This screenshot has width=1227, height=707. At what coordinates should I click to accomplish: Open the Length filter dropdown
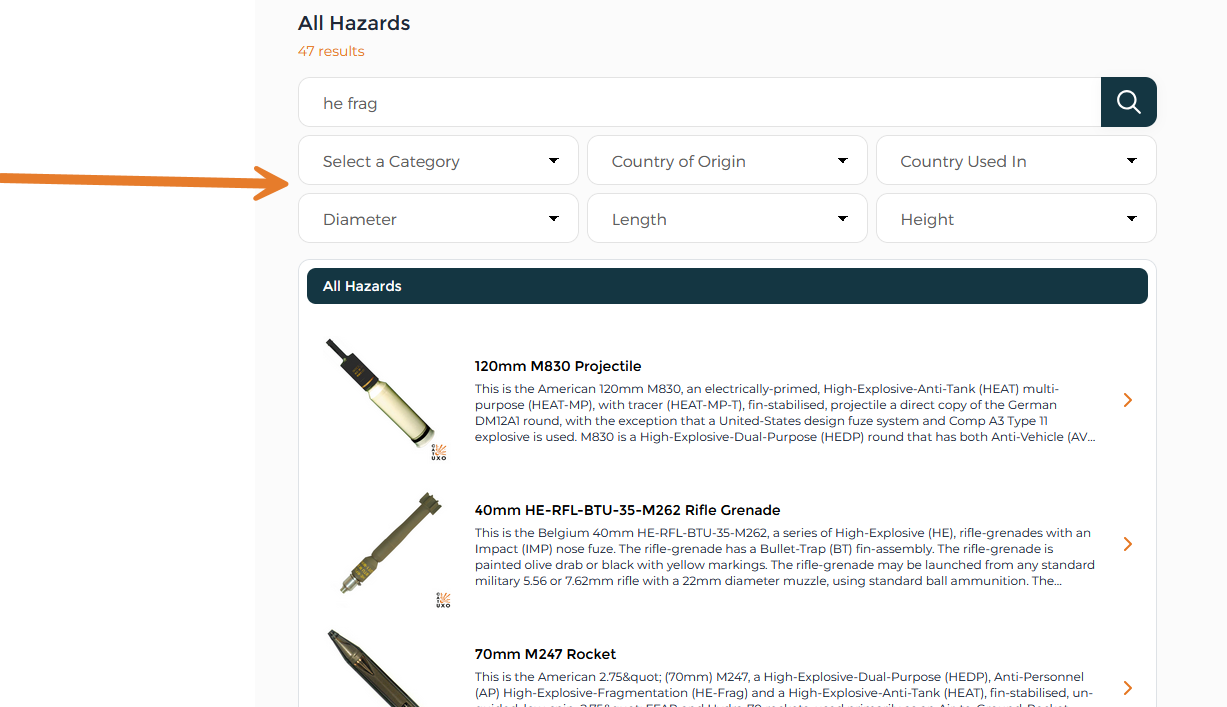pyautogui.click(x=727, y=219)
